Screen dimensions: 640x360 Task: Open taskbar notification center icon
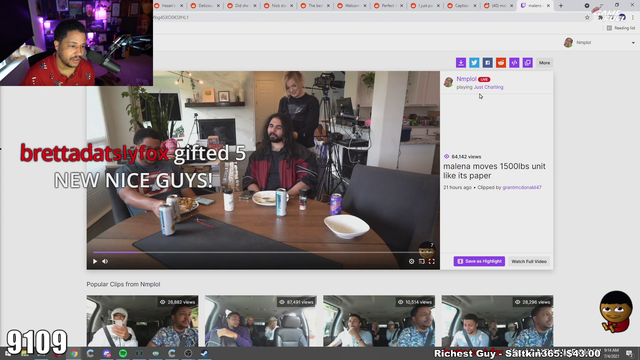click(x=629, y=353)
